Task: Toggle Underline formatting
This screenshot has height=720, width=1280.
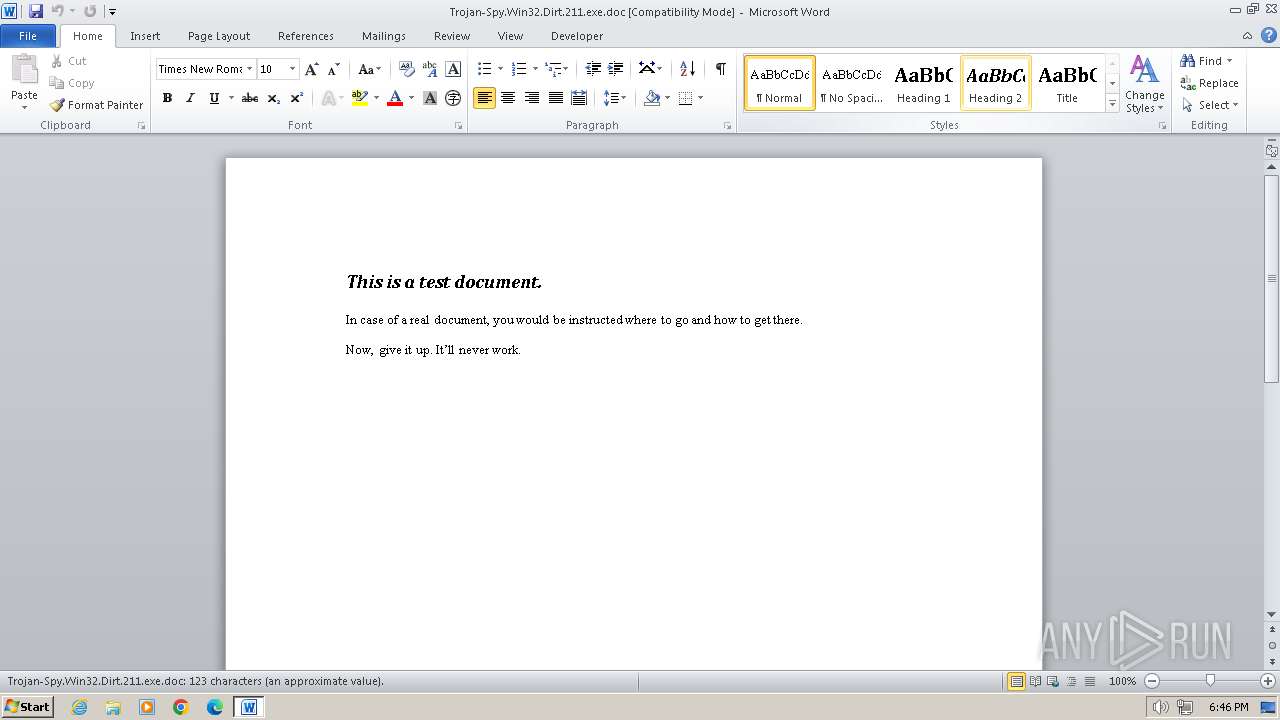Action: [214, 98]
